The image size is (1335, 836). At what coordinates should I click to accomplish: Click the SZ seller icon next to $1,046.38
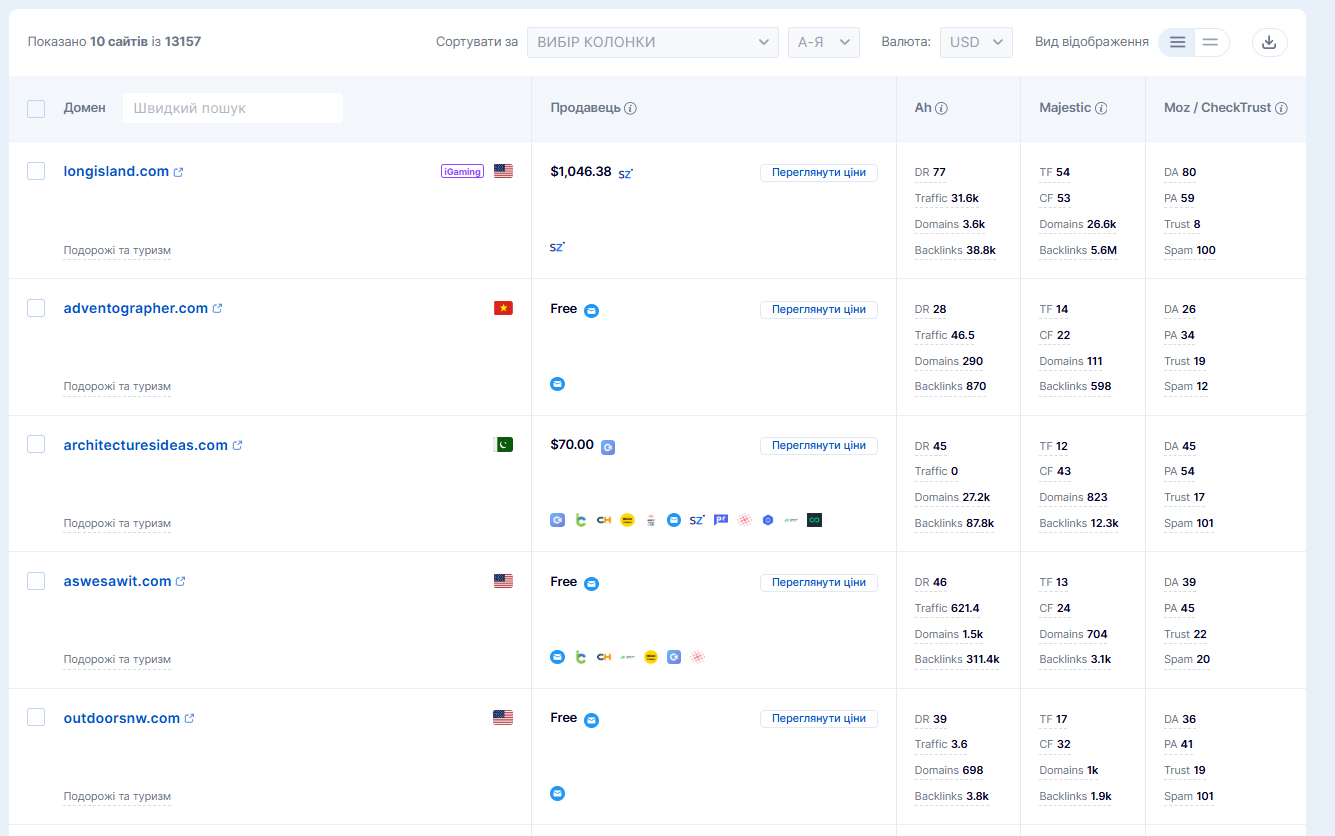coord(626,173)
